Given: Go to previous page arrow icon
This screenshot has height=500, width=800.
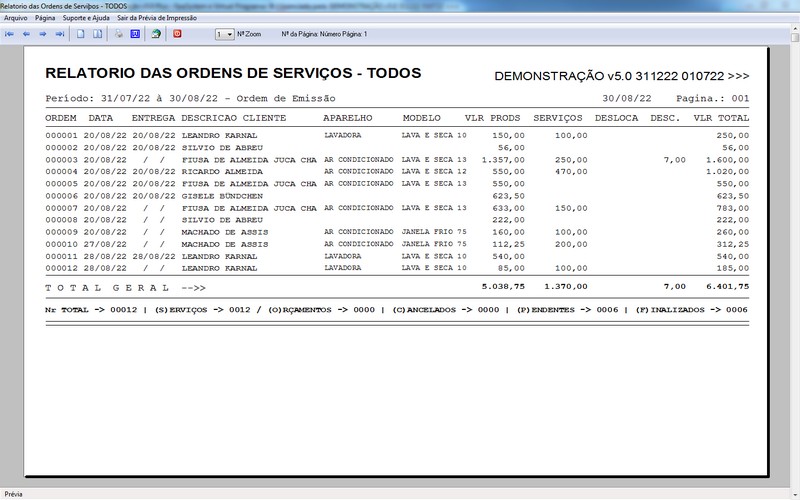Looking at the screenshot, I should 26,34.
